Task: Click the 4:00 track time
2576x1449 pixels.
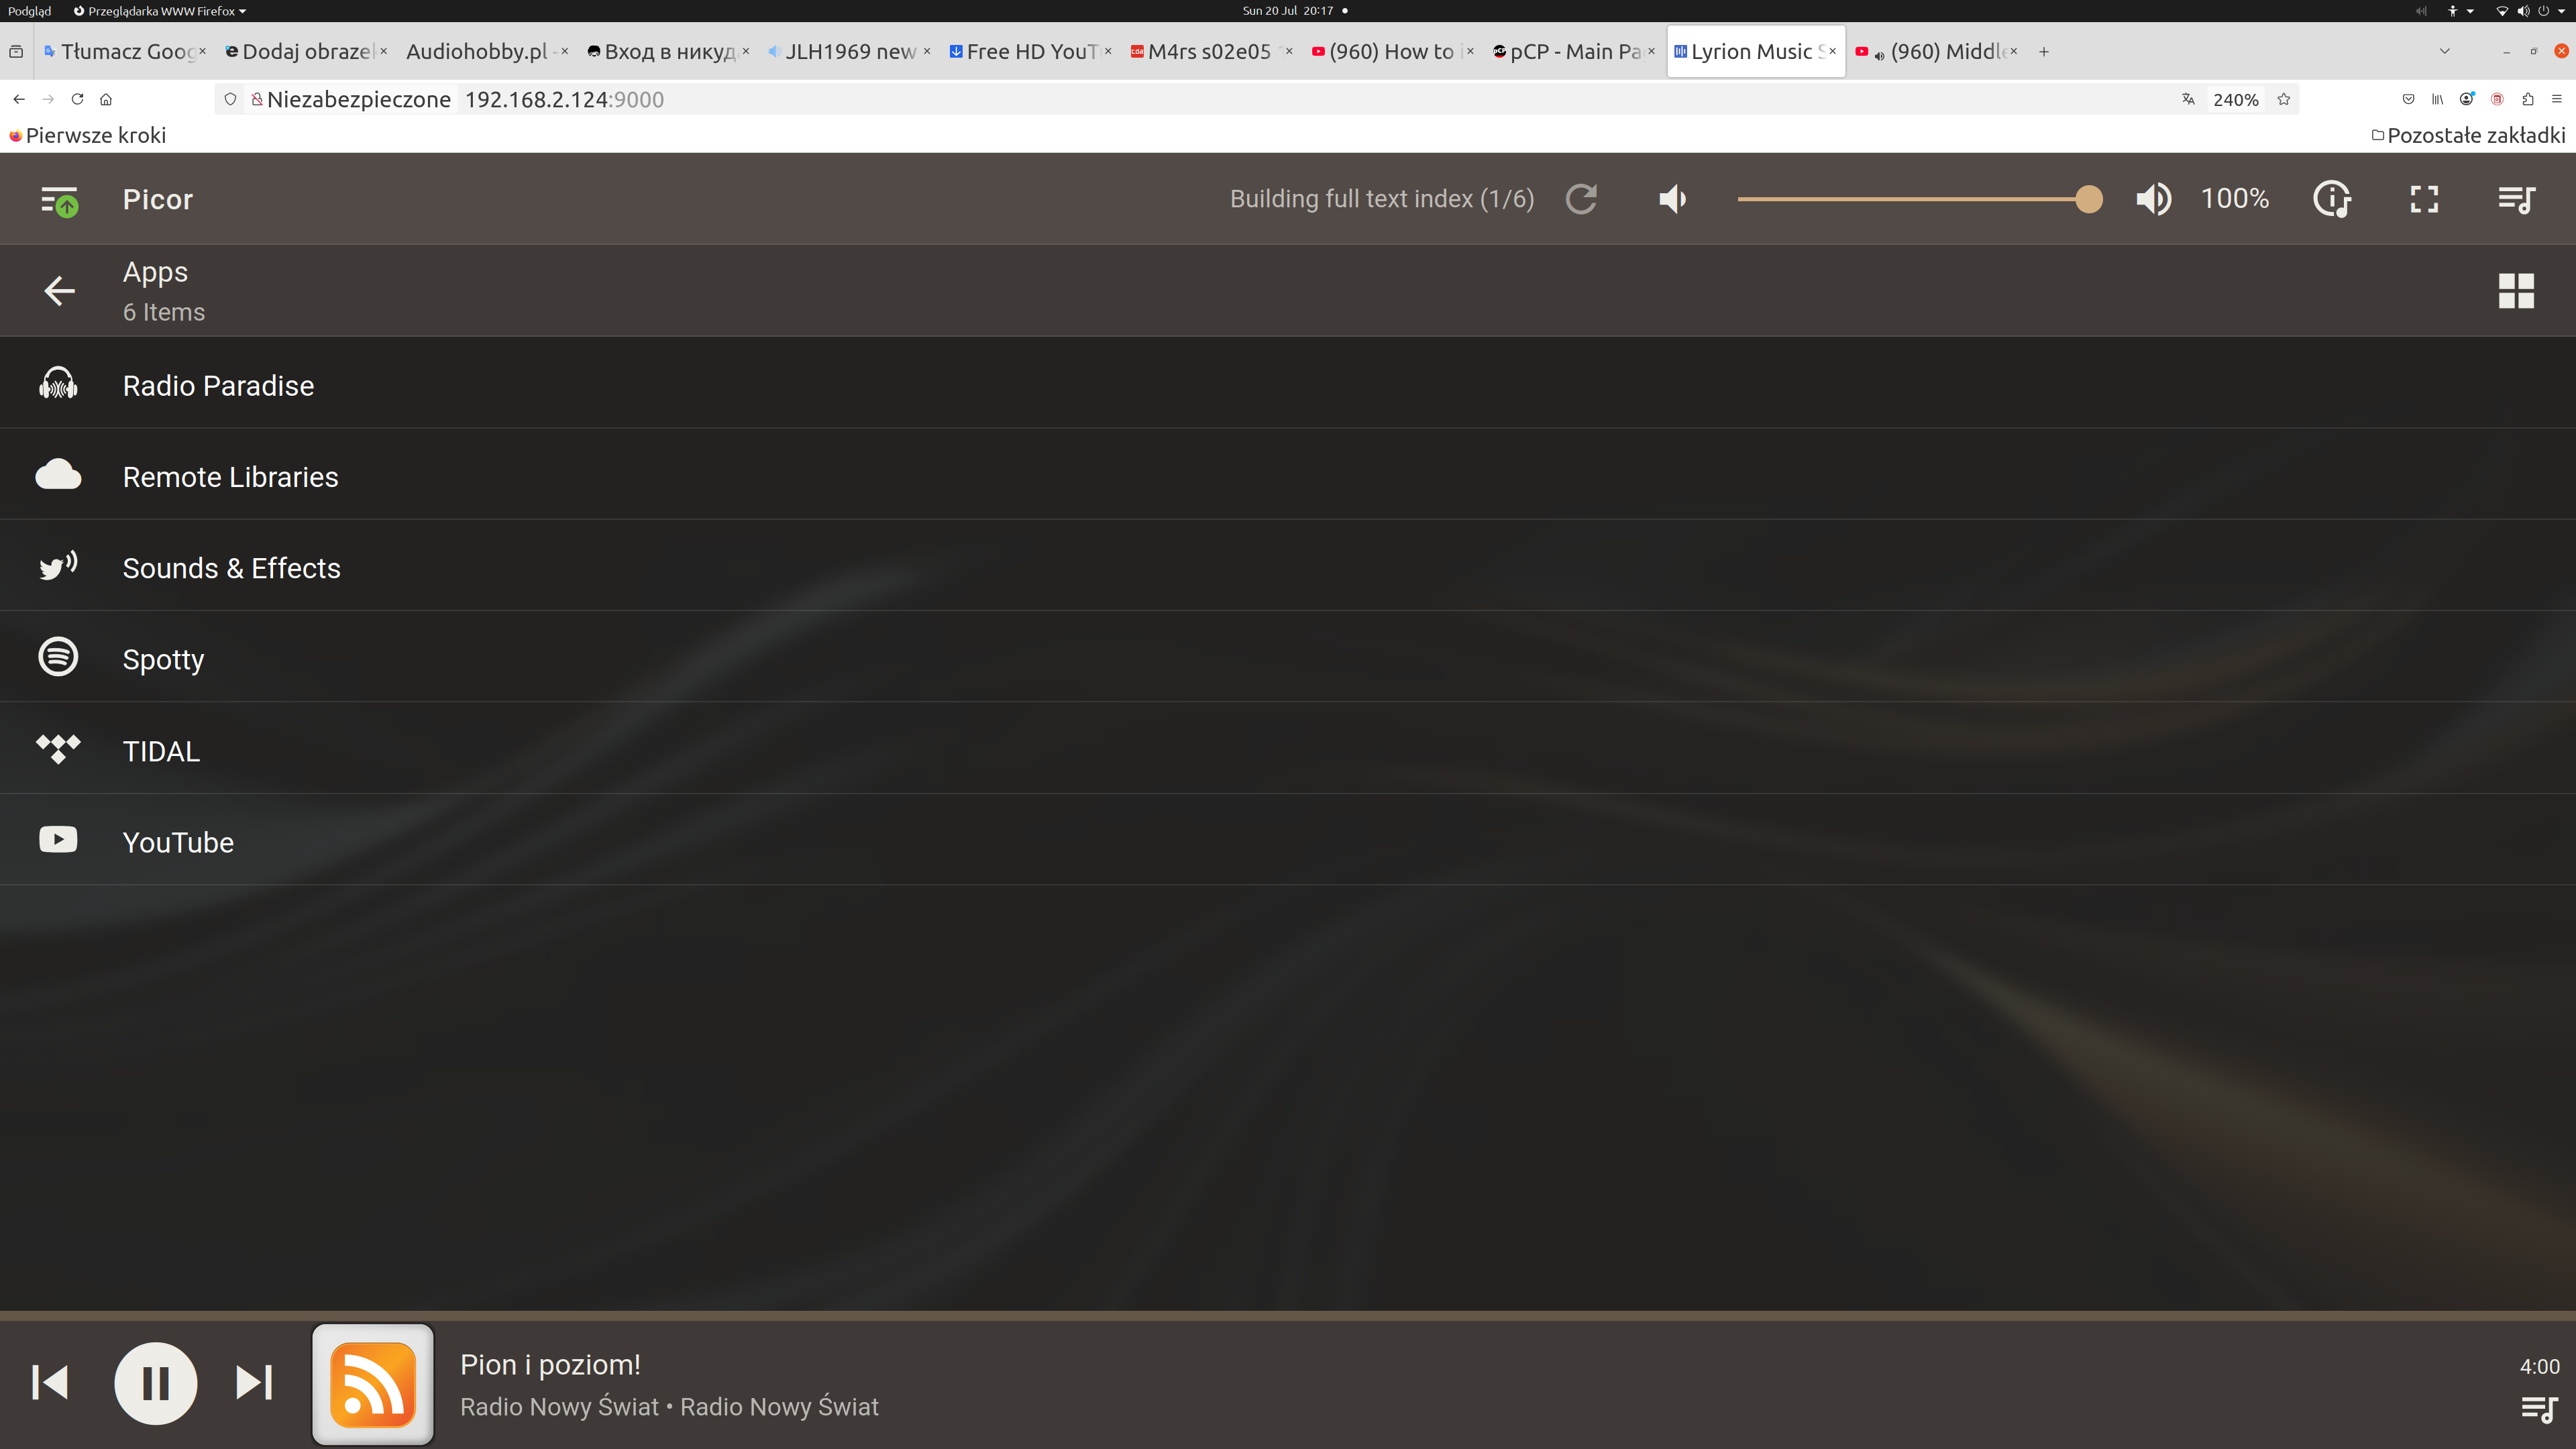Action: [2539, 1366]
